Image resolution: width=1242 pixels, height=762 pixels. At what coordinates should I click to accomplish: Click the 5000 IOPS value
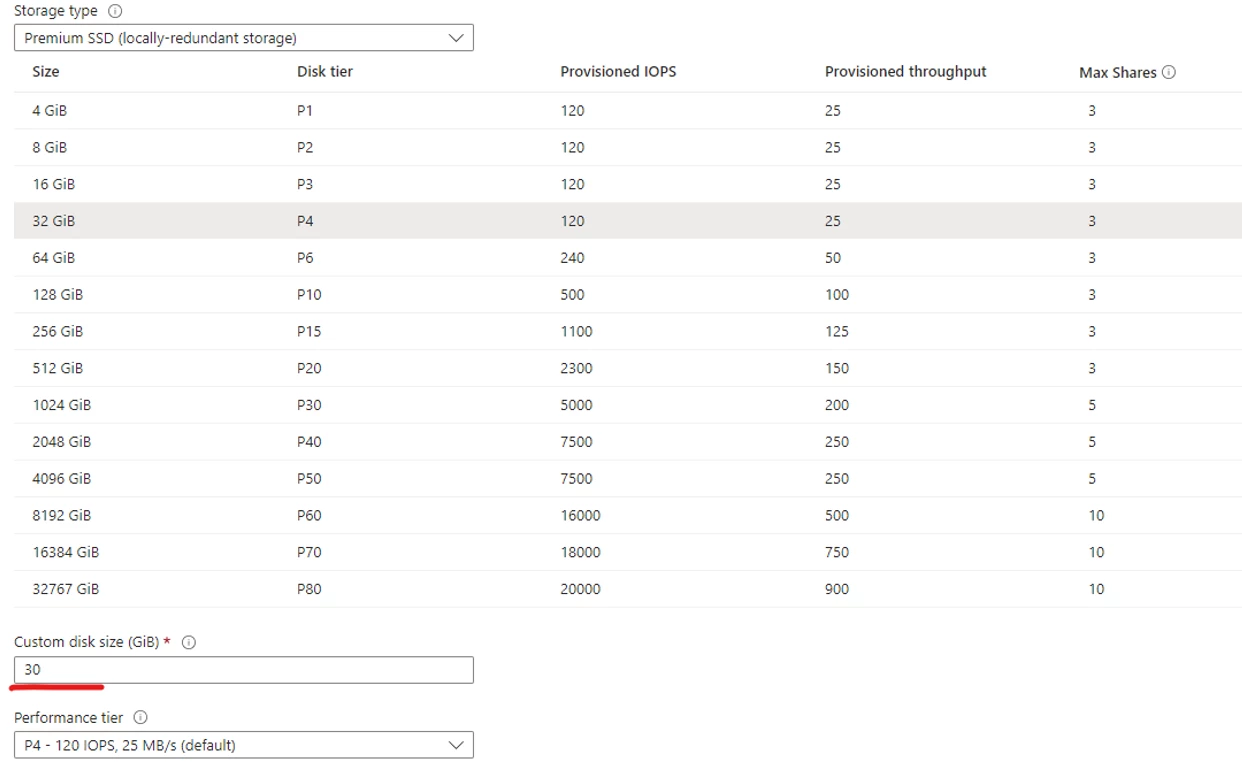click(576, 405)
